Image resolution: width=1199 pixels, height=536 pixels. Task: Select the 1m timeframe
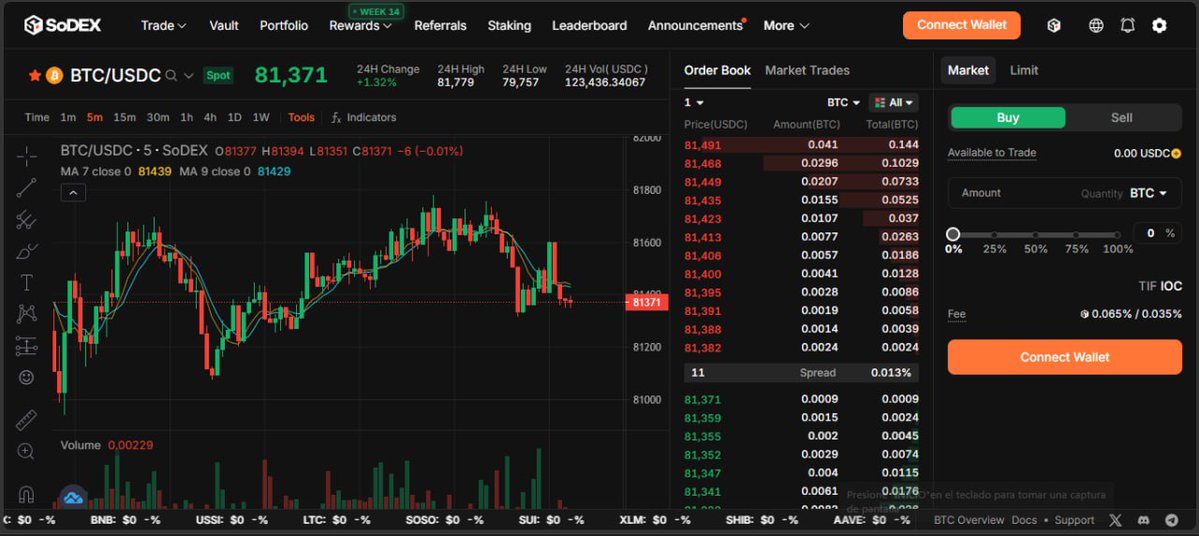click(x=68, y=117)
